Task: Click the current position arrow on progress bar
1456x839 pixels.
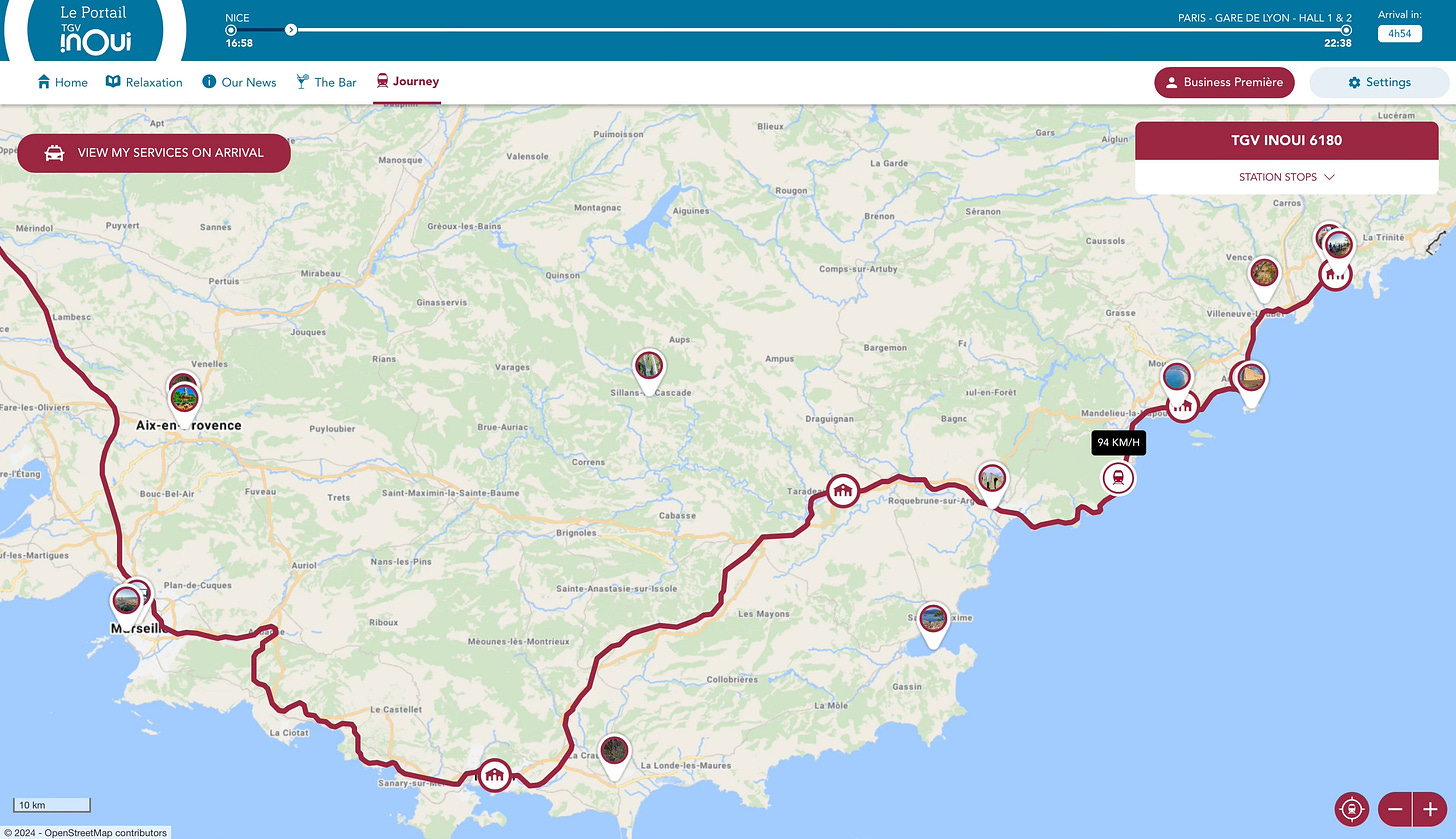Action: tap(291, 30)
